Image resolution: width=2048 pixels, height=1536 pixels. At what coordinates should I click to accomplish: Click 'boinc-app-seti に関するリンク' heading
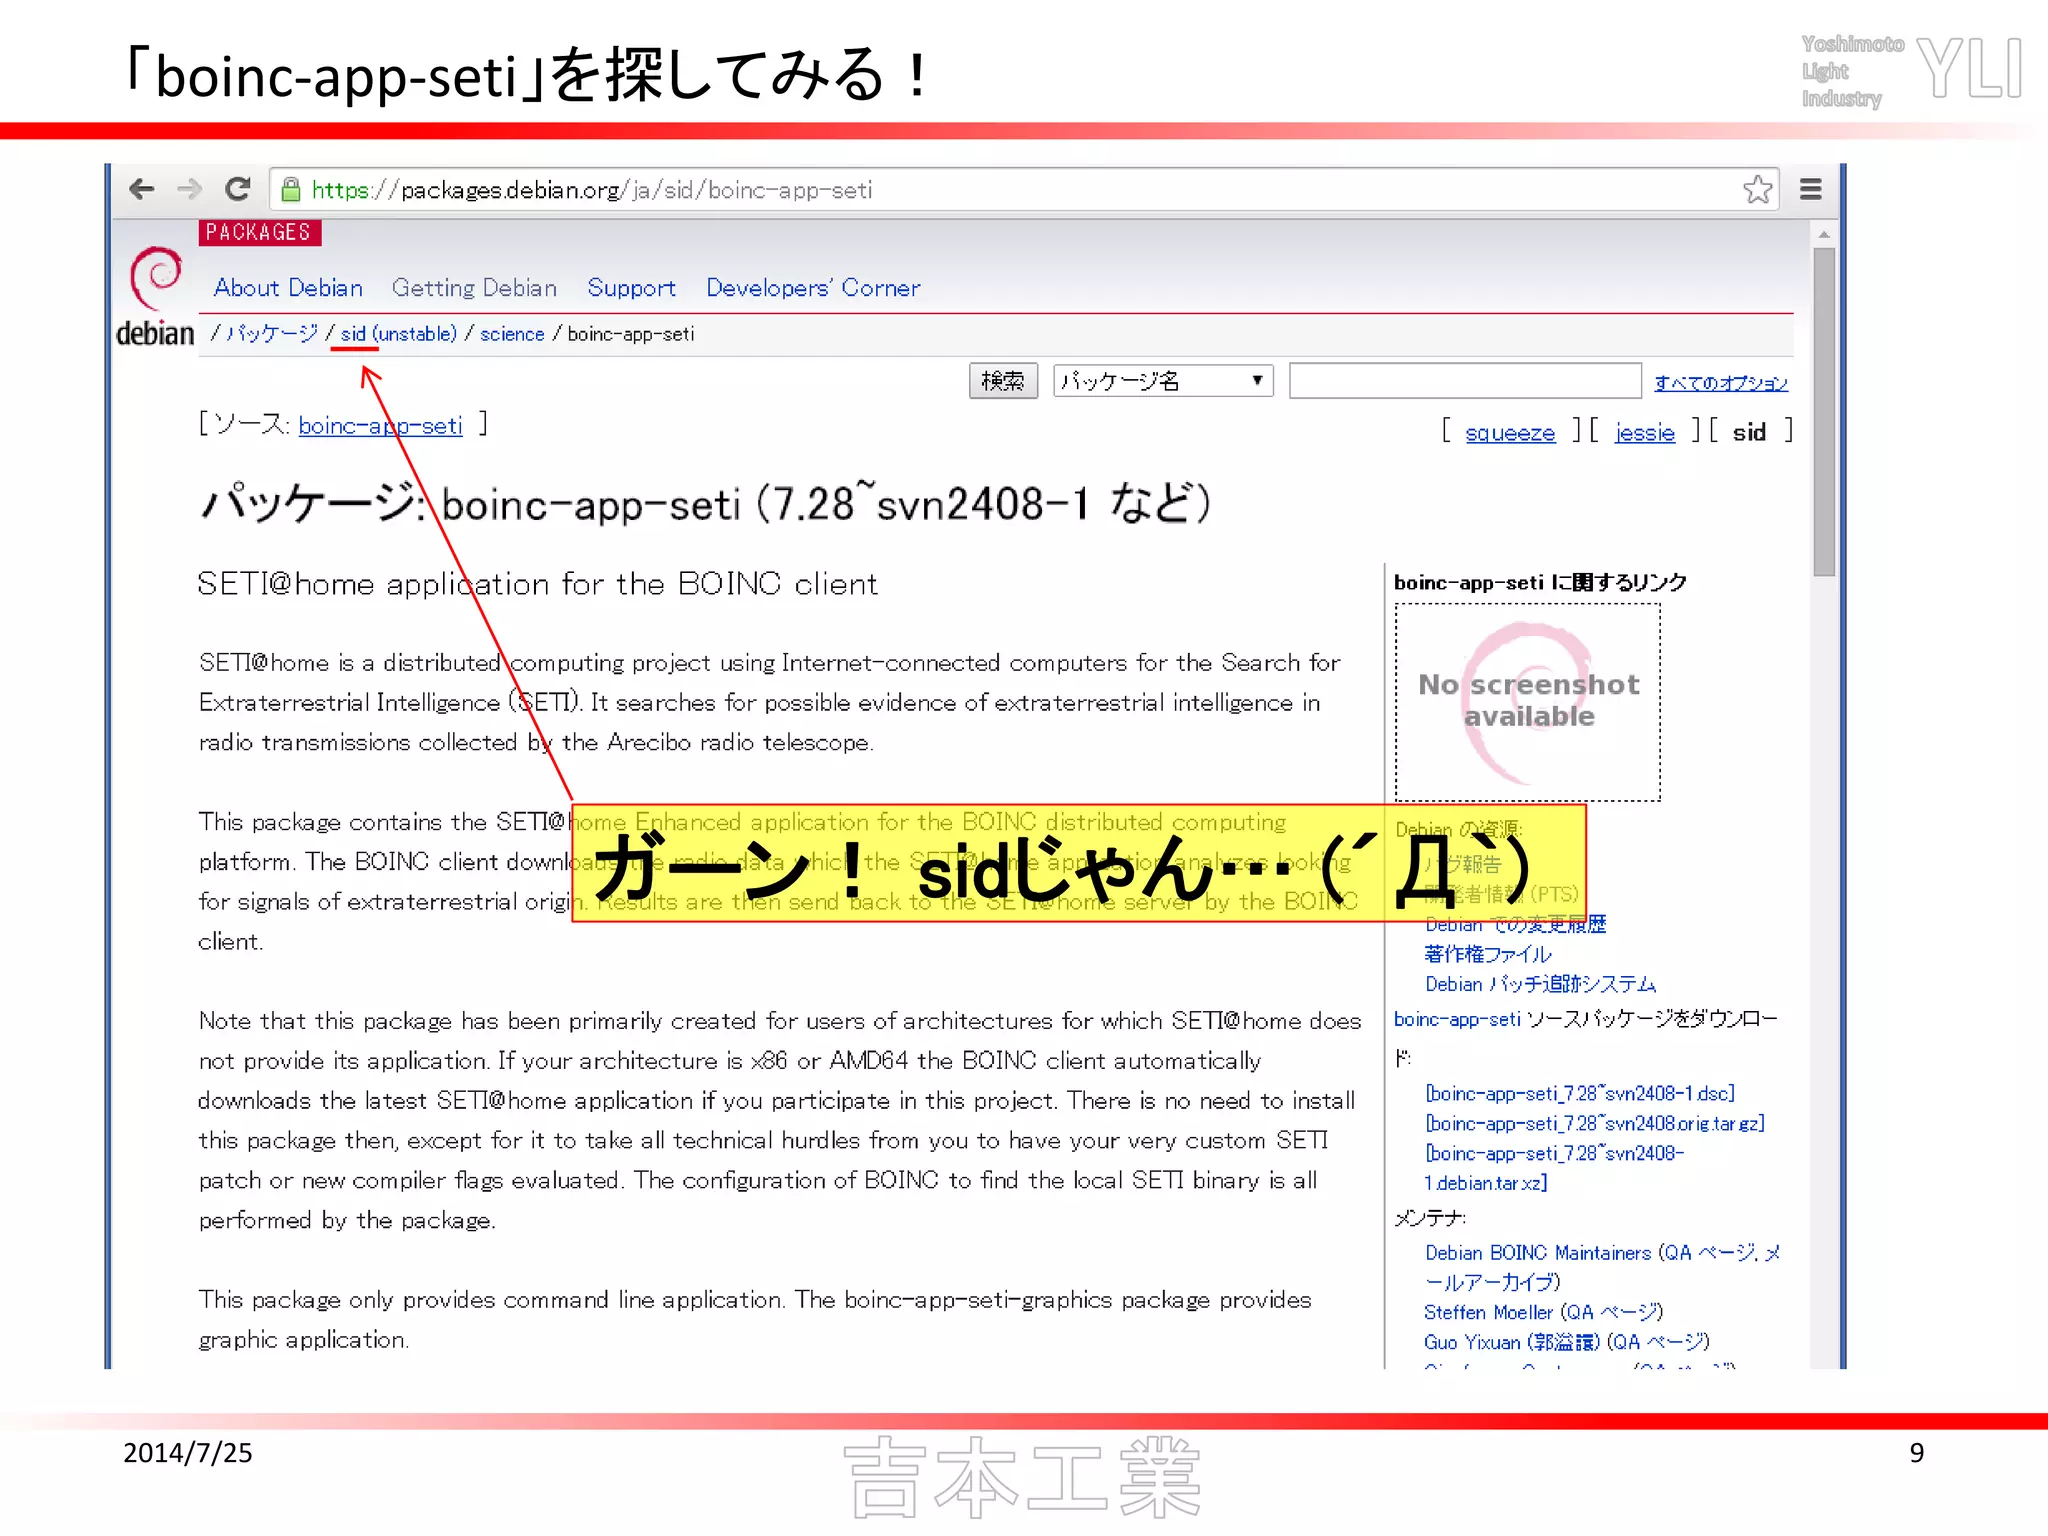coord(1540,582)
